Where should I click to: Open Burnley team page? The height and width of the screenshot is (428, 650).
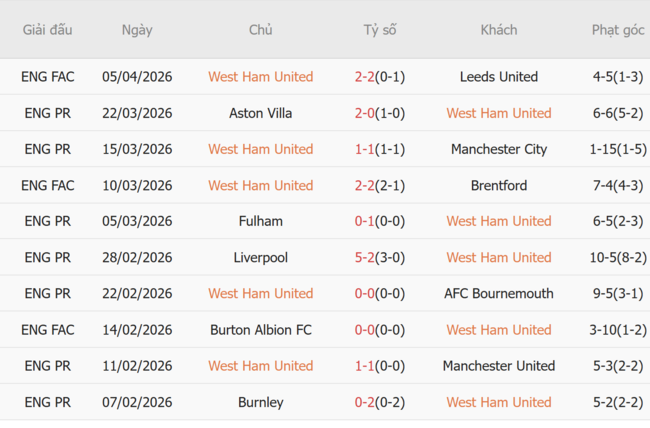260,402
